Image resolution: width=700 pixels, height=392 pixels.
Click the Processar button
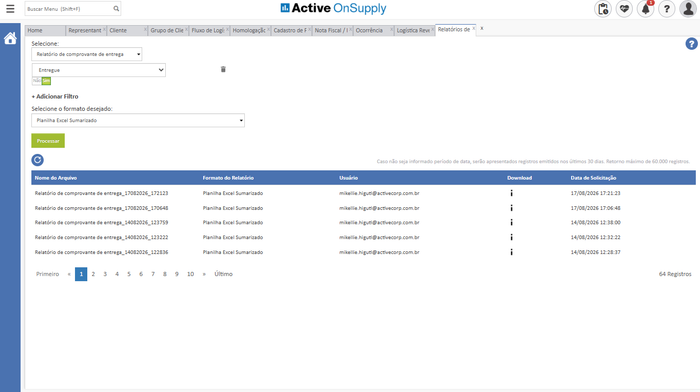(48, 141)
